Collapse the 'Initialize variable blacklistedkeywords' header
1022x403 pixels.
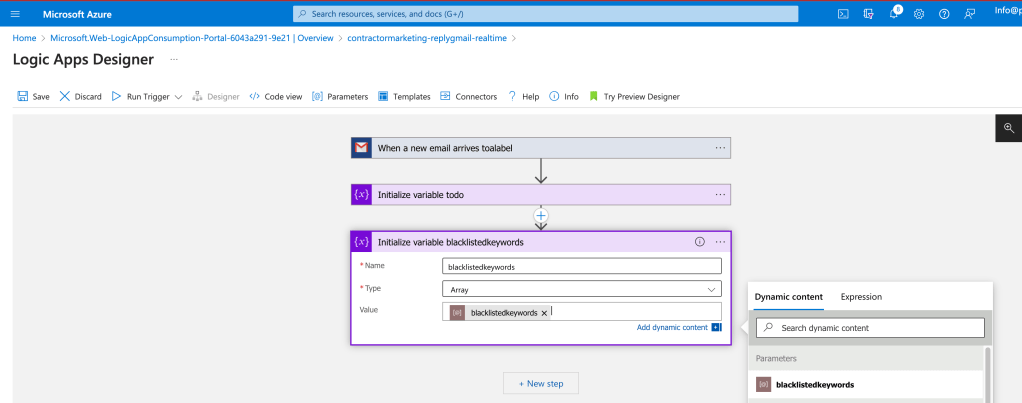pyautogui.click(x=541, y=242)
